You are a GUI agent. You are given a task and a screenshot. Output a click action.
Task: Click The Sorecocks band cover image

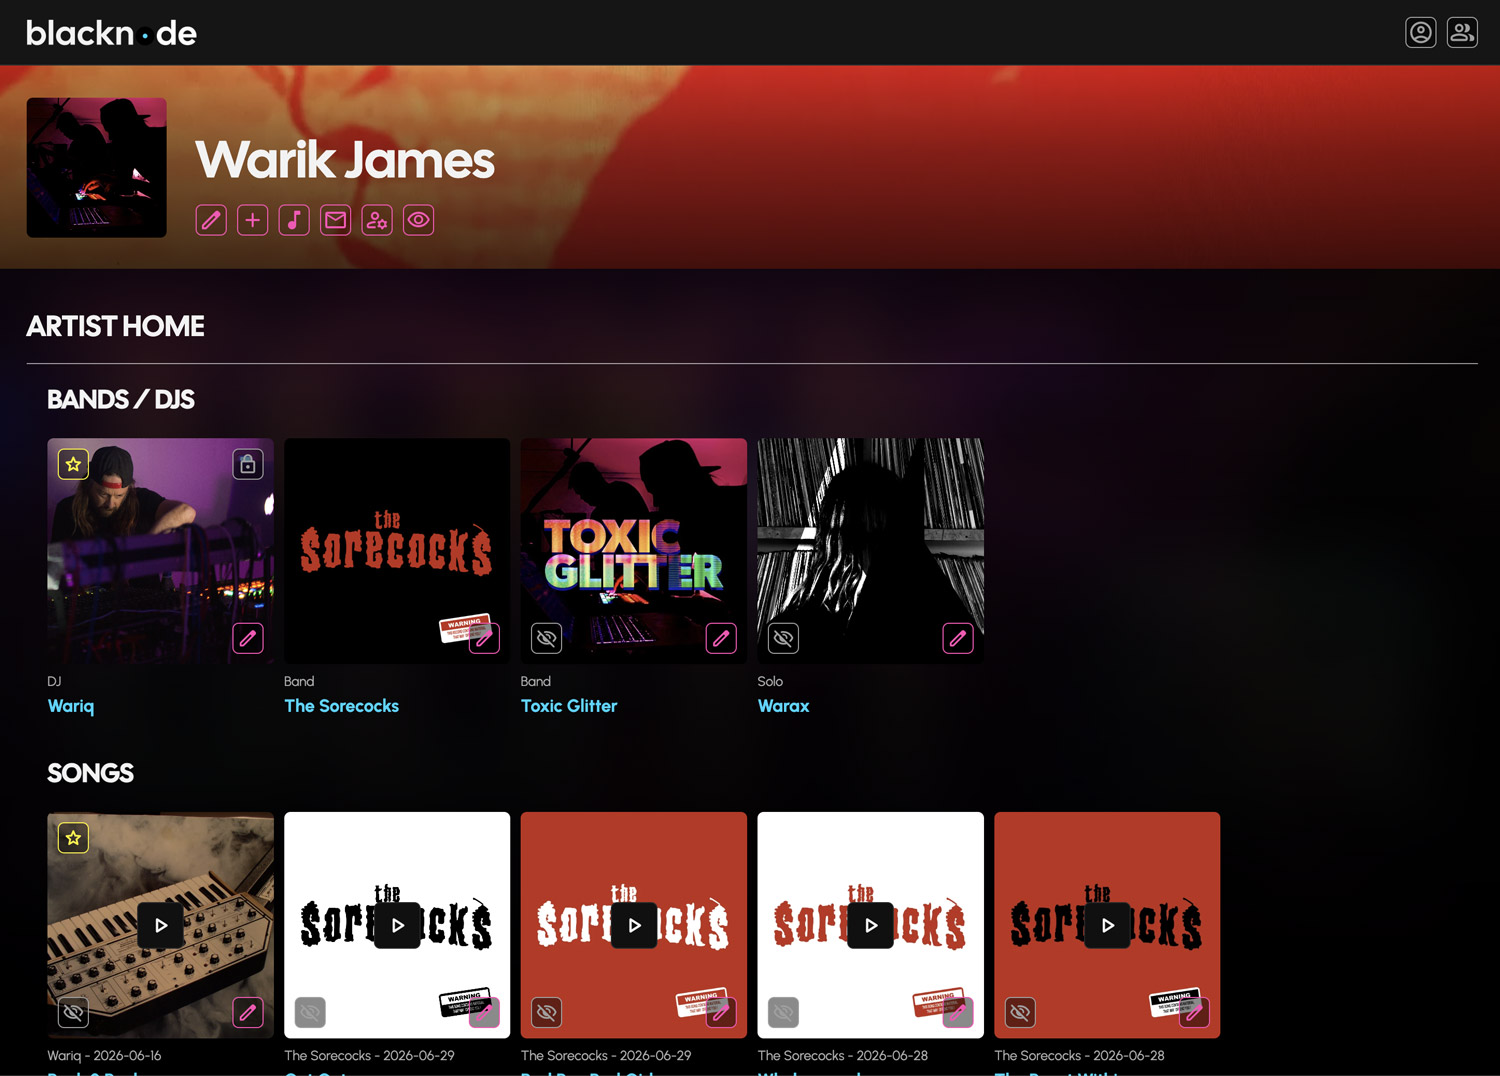coord(397,551)
